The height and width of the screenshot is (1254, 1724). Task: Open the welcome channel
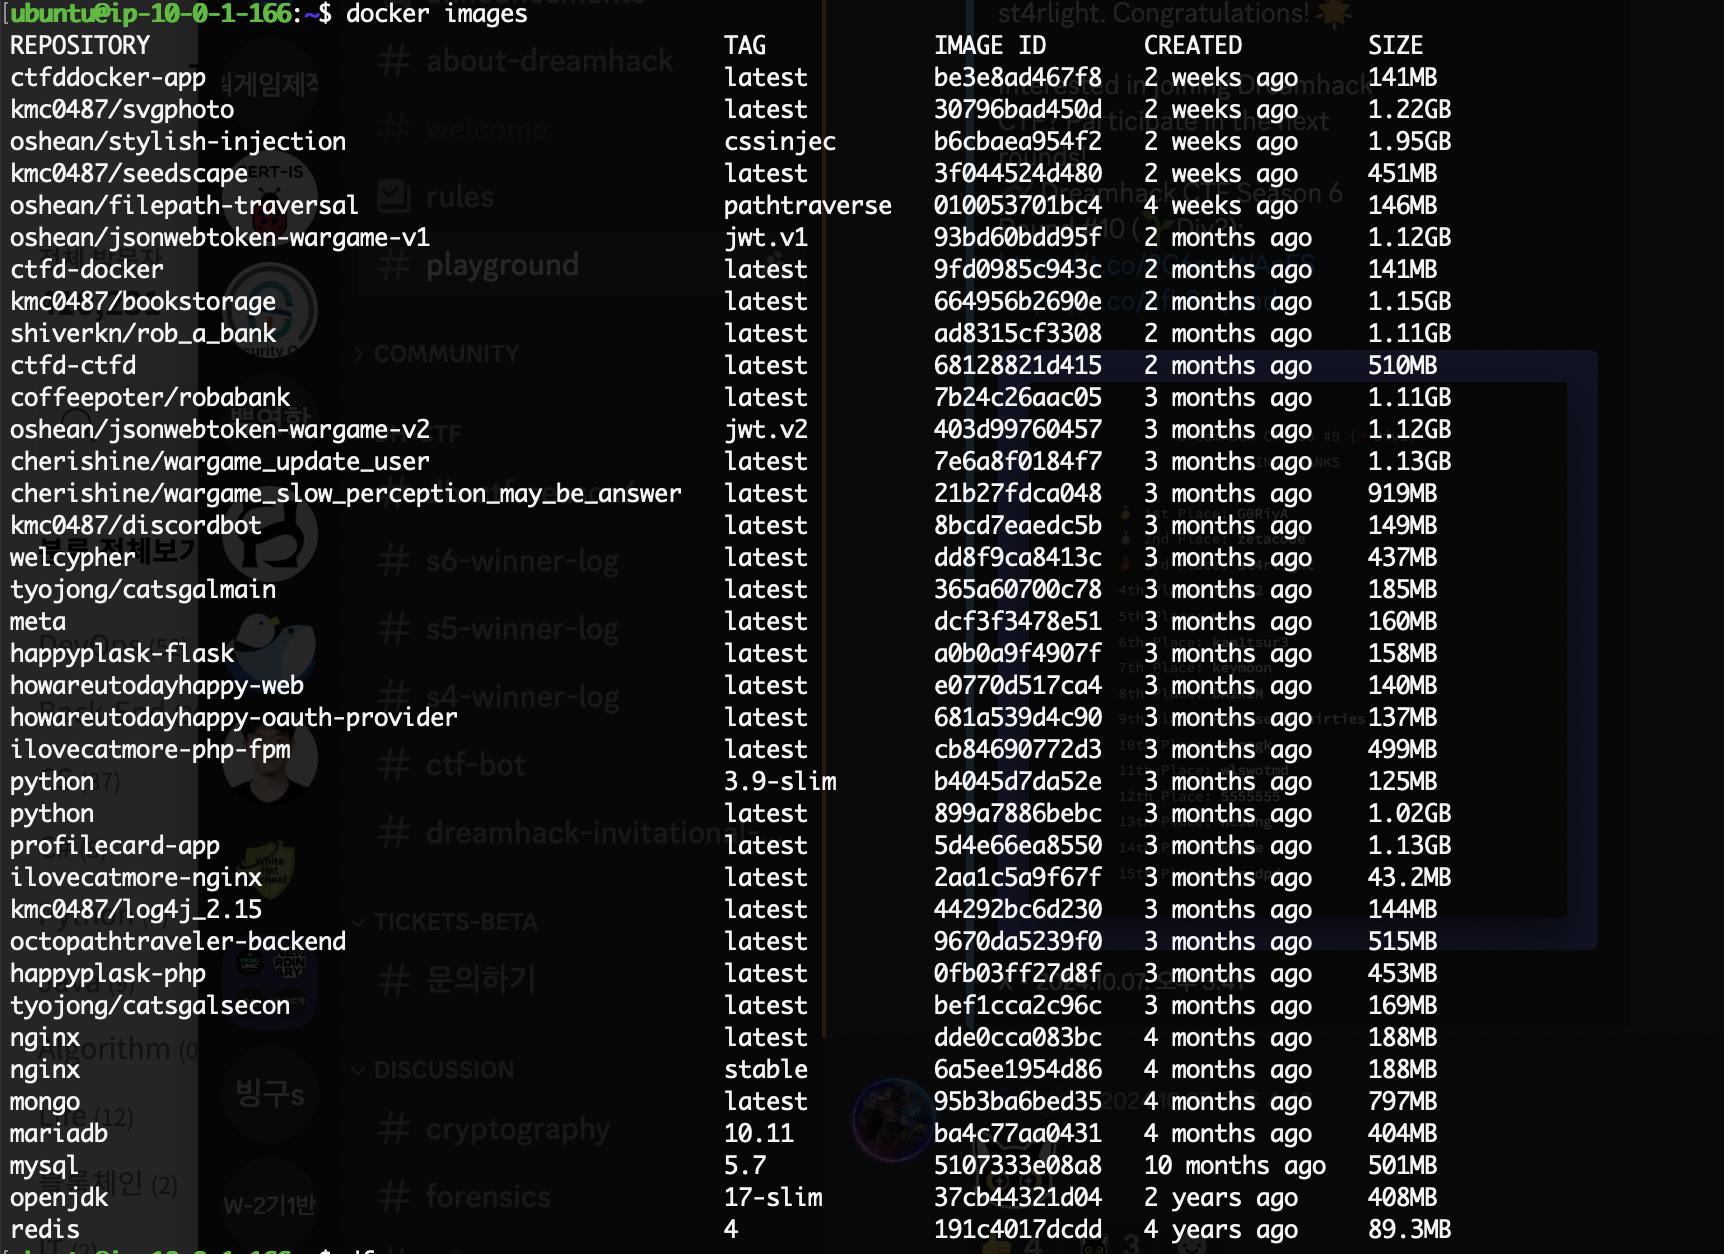point(487,128)
